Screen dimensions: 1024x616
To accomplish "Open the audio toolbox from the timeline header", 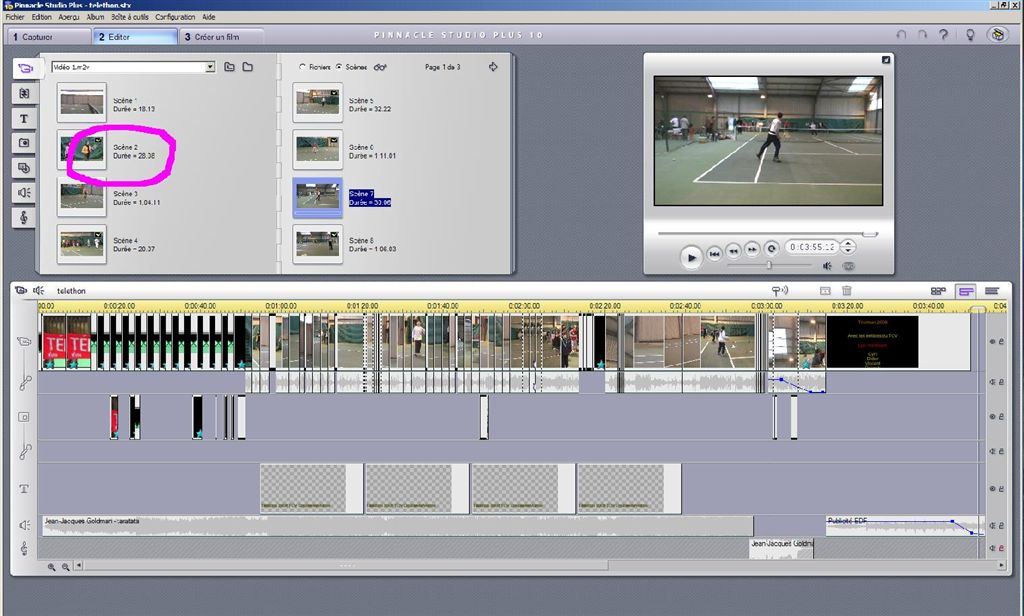I will pyautogui.click(x=39, y=291).
